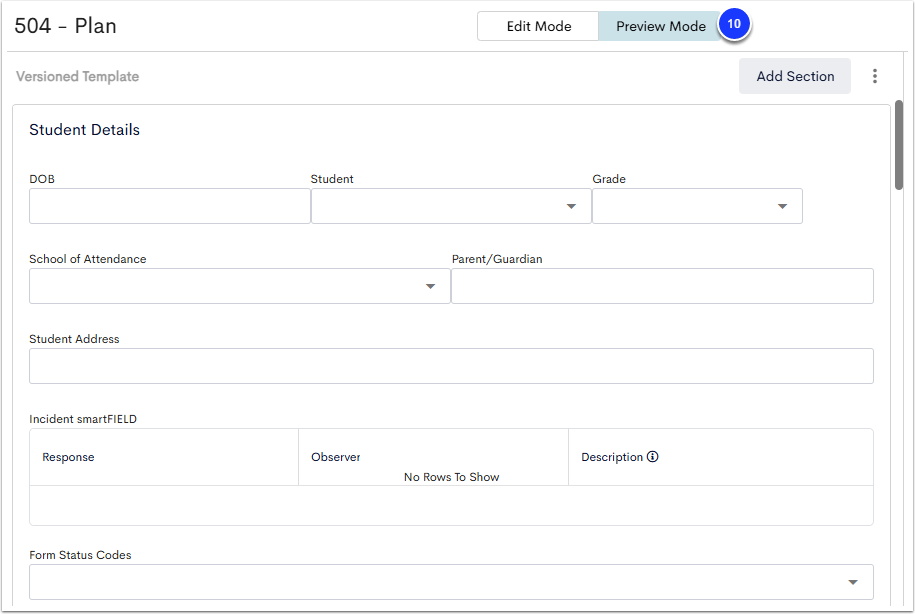Open the Student dropdown
The height and width of the screenshot is (614, 915).
[451, 206]
